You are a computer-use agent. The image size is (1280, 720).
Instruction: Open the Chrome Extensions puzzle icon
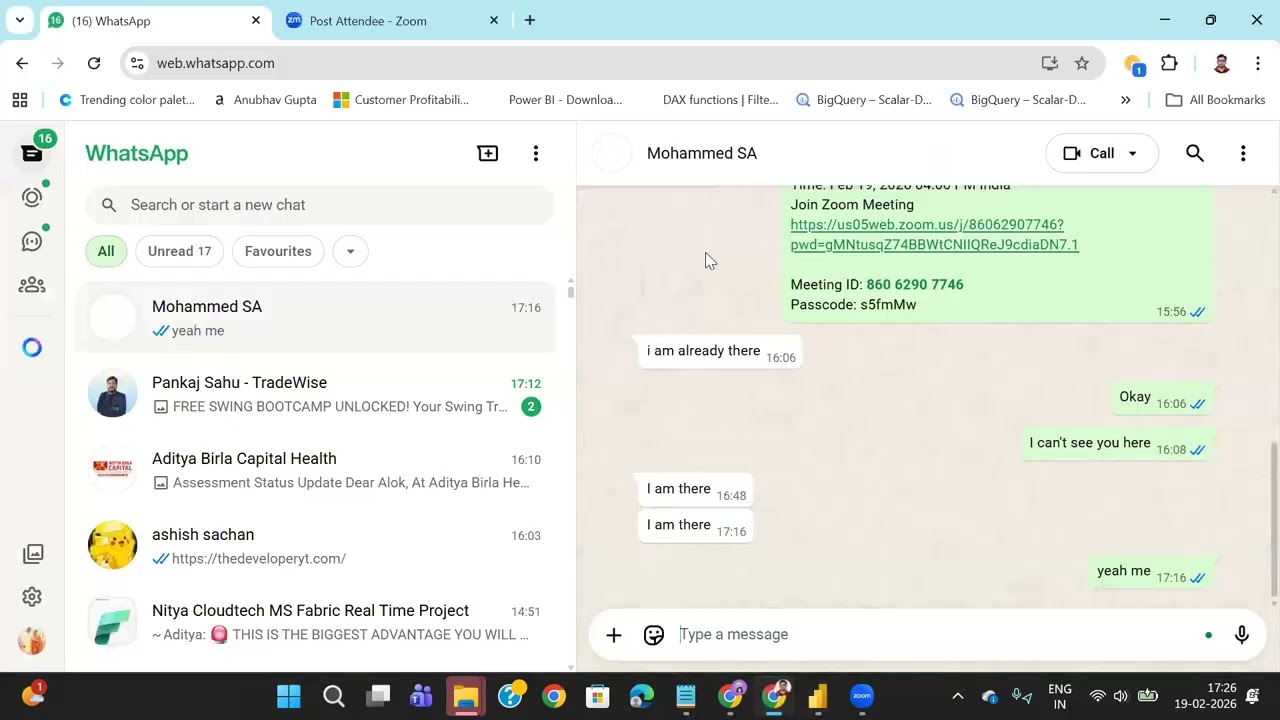(1169, 63)
